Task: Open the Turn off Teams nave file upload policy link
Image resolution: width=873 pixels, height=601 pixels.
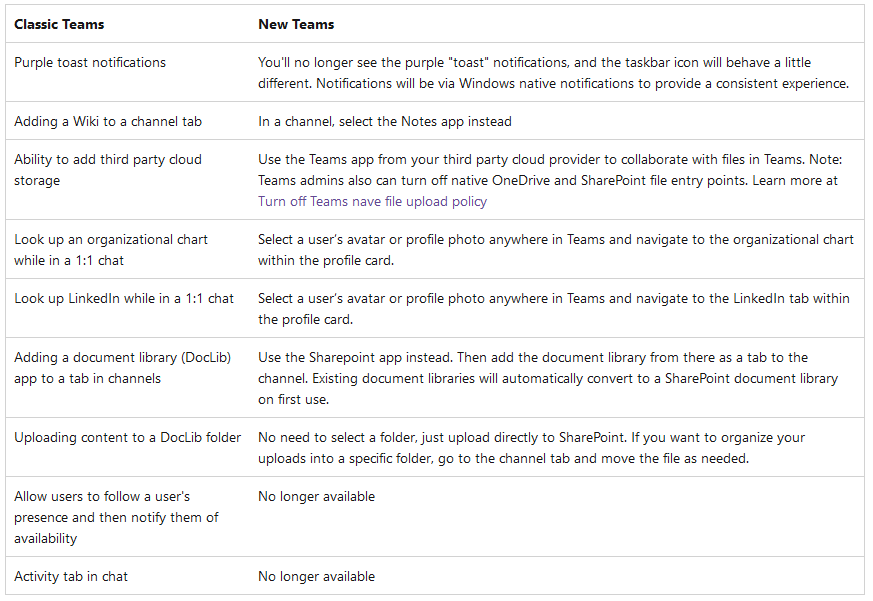Action: (372, 201)
